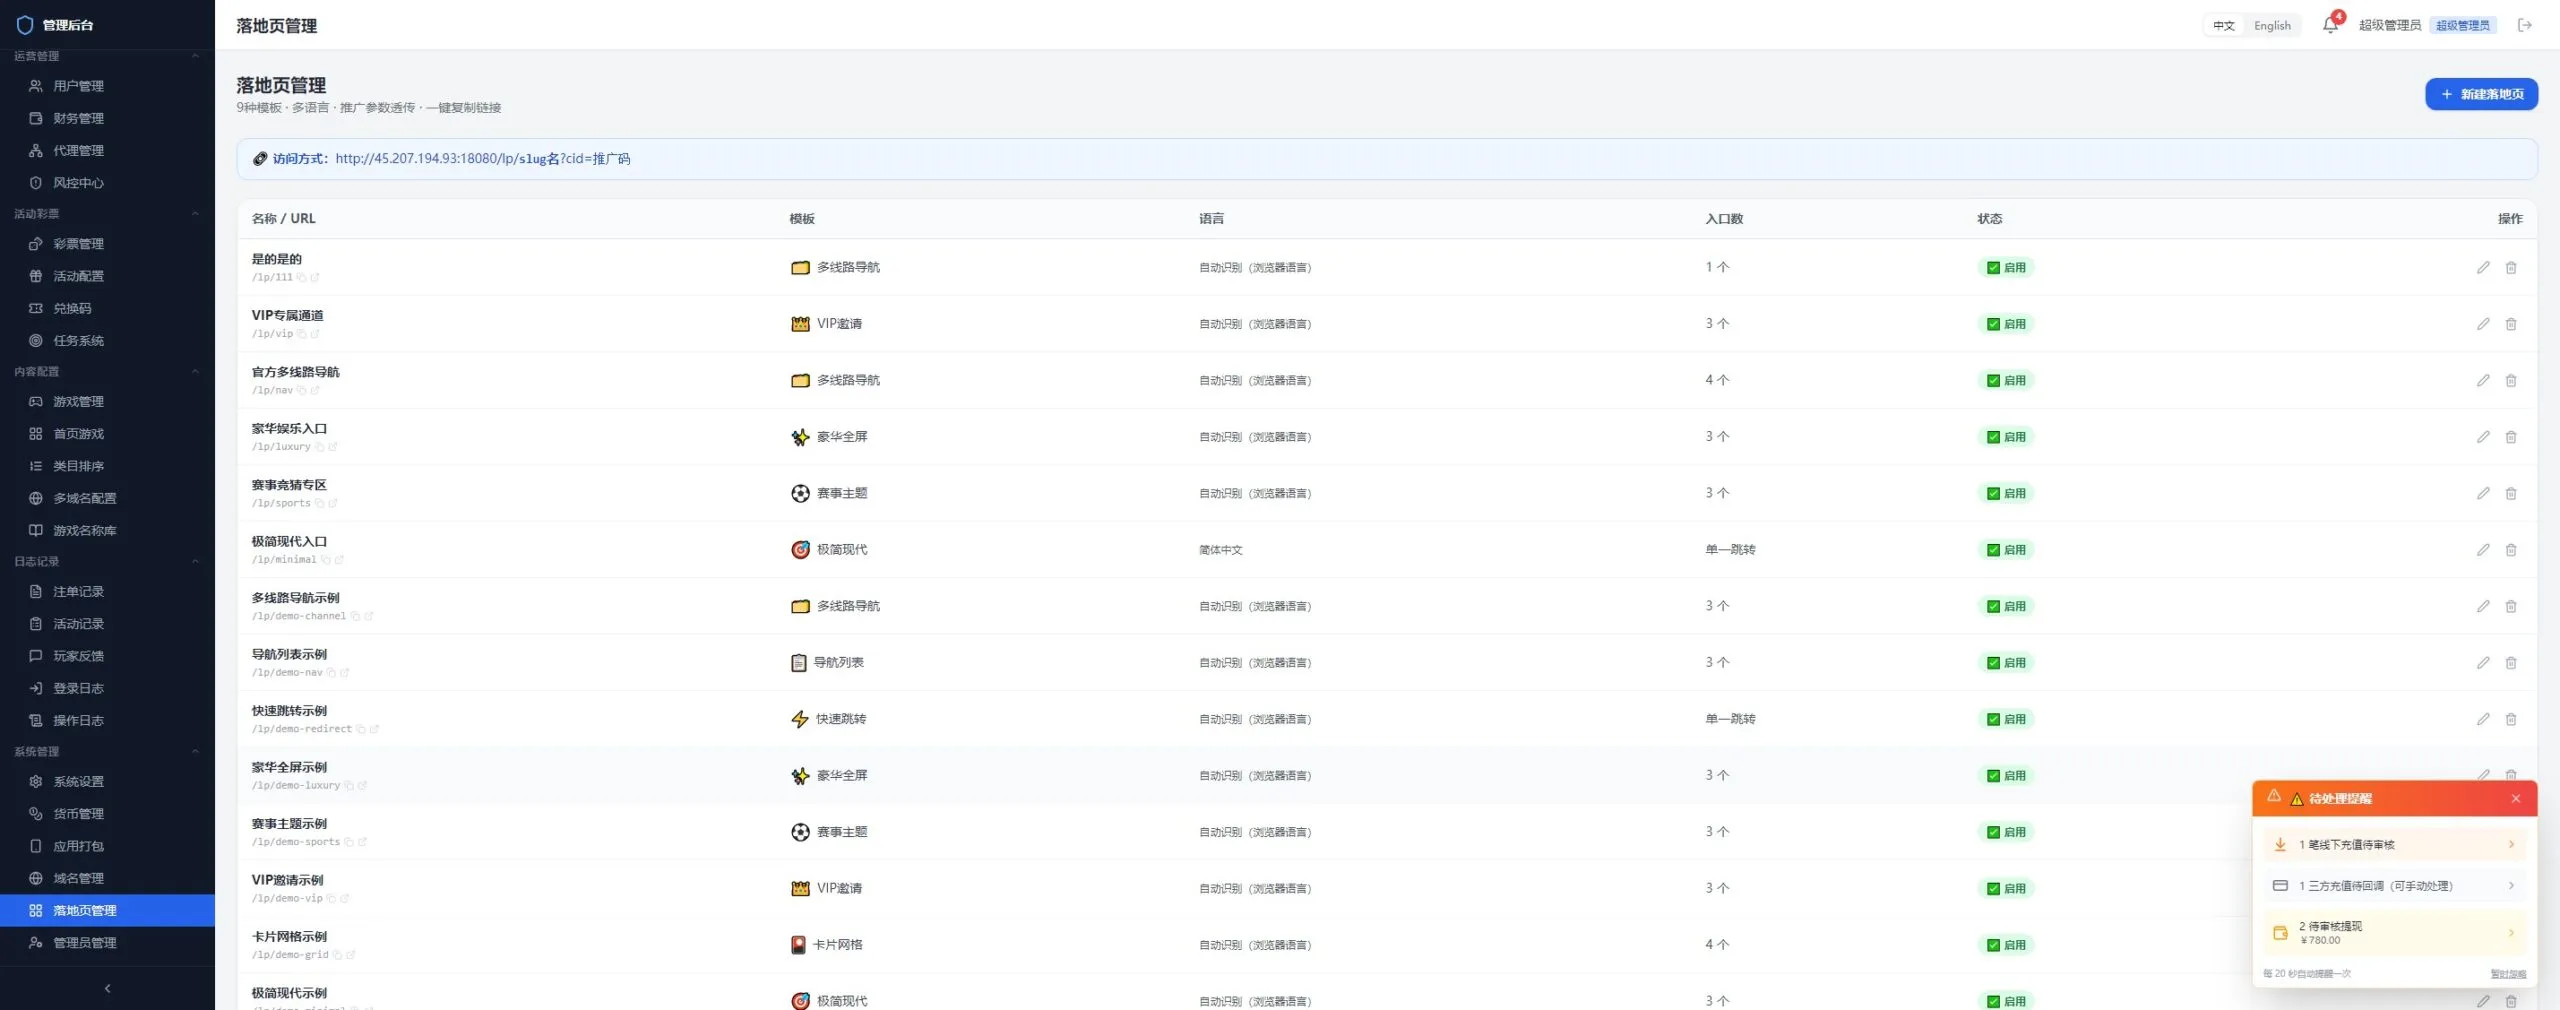Image resolution: width=2560 pixels, height=1010 pixels.
Task: Copy the /lp/luxury link with the copy icon
Action: click(320, 447)
